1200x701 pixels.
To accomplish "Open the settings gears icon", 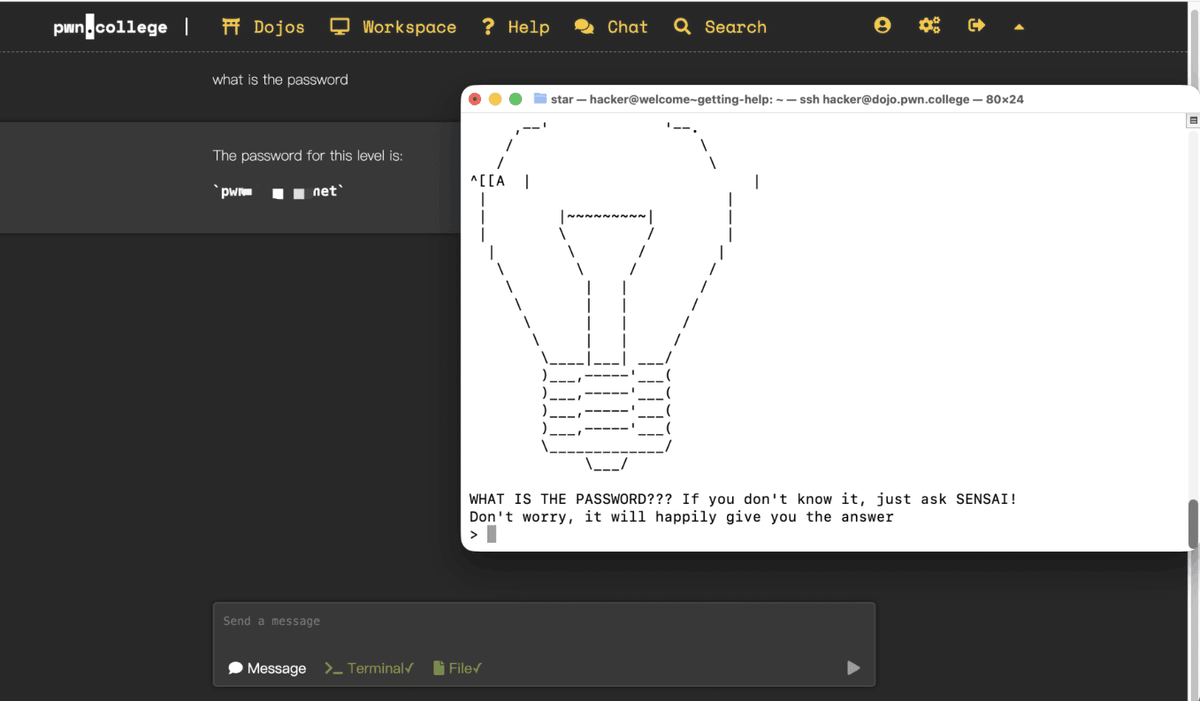I will click(929, 26).
